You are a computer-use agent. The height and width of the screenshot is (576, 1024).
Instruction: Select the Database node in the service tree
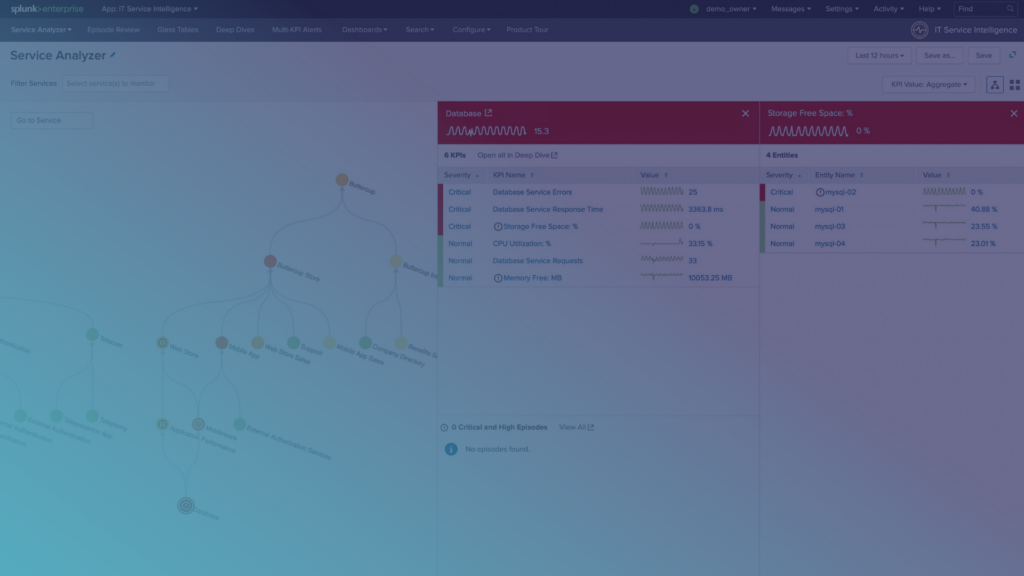(x=185, y=505)
